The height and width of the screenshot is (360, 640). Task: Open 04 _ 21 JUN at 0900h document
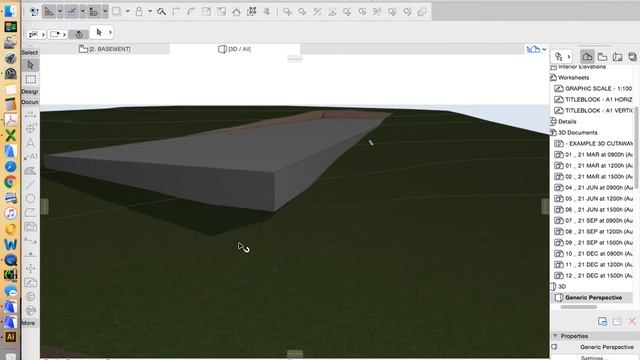click(599, 188)
